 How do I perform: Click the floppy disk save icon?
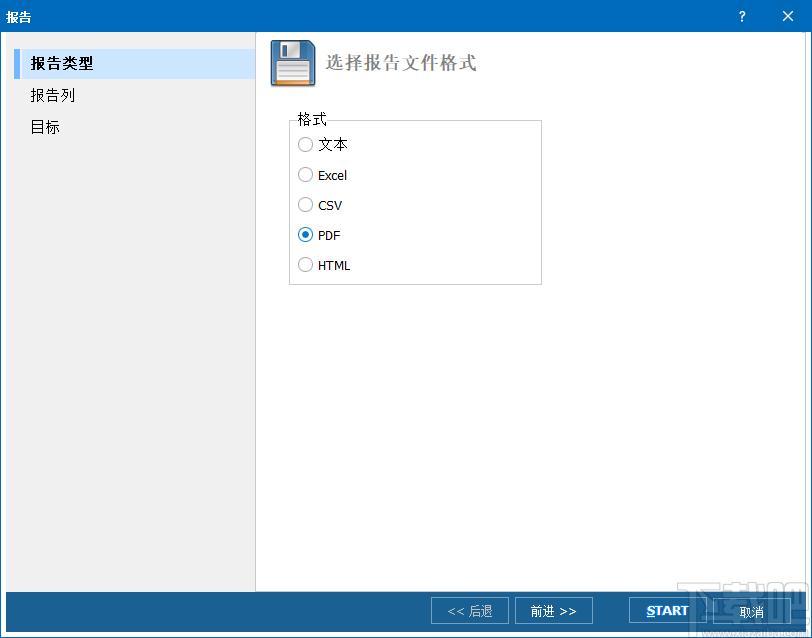click(293, 63)
